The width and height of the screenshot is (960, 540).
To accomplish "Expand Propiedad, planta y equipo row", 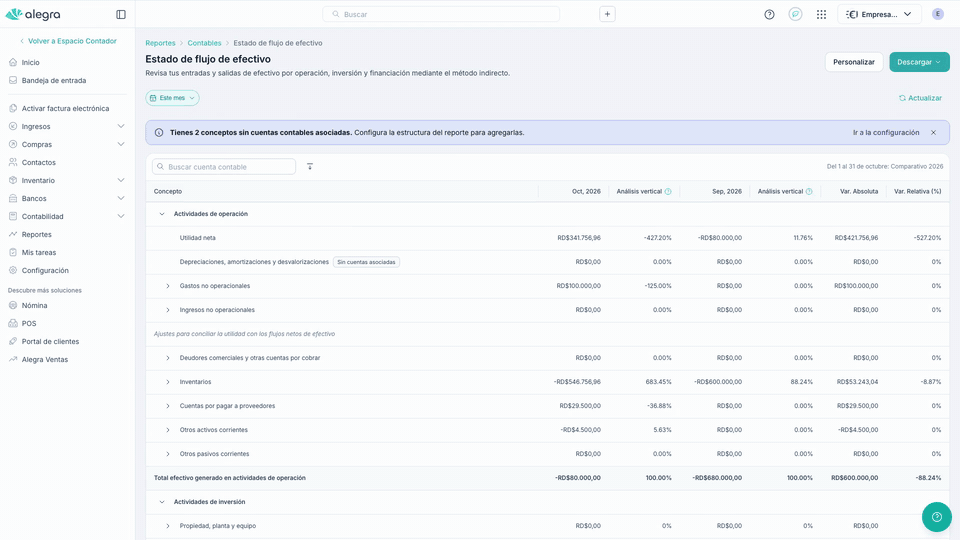I will point(168,526).
